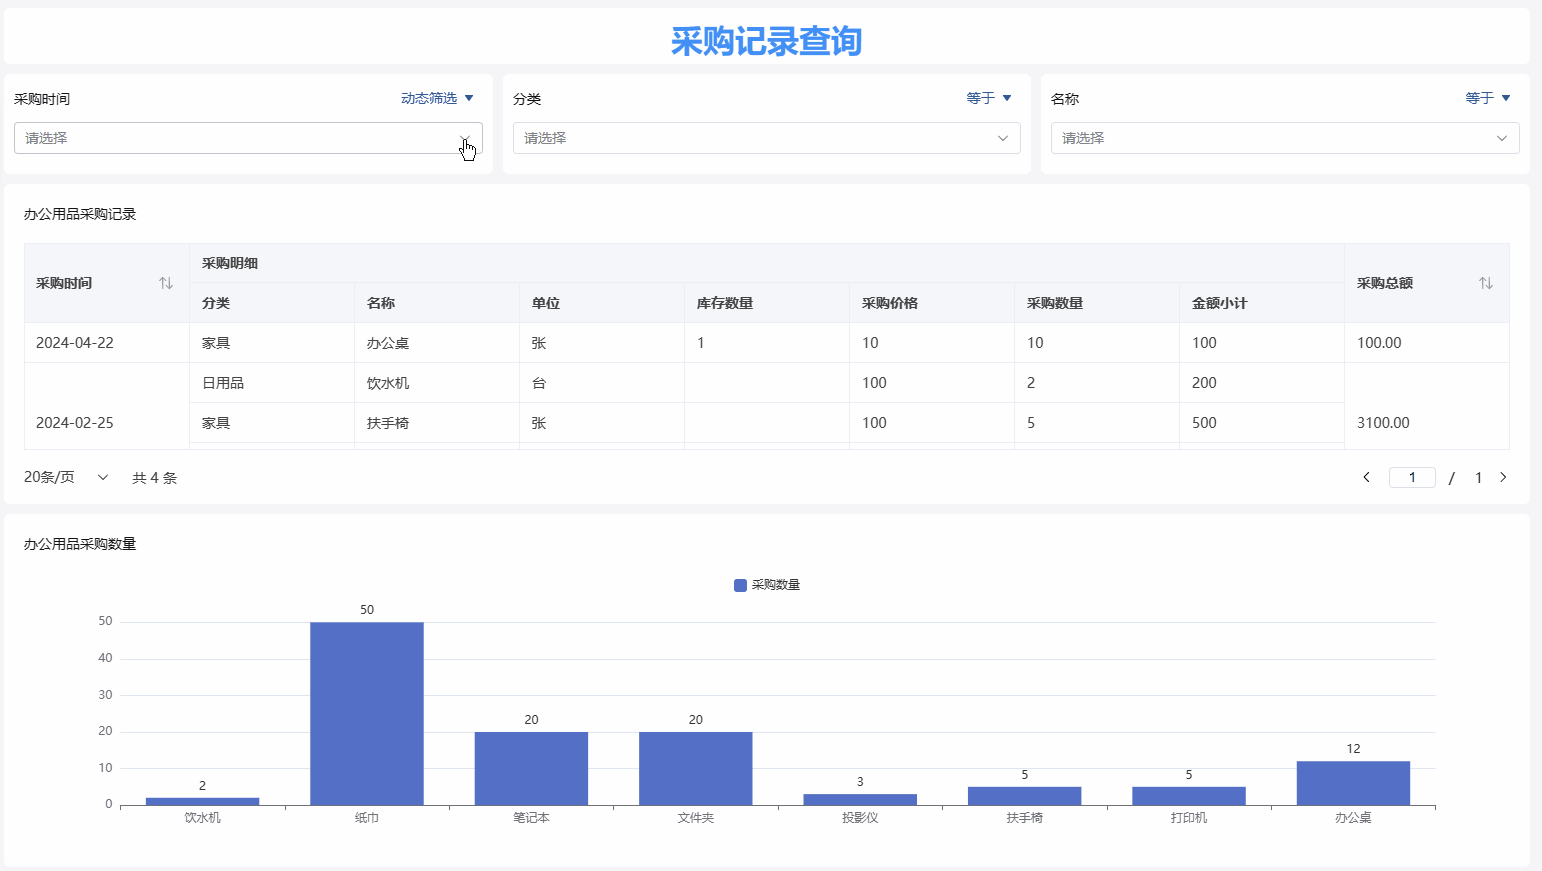Viewport: 1542px width, 871px height.
Task: Open 名称 请选择 dropdown
Action: [1285, 138]
